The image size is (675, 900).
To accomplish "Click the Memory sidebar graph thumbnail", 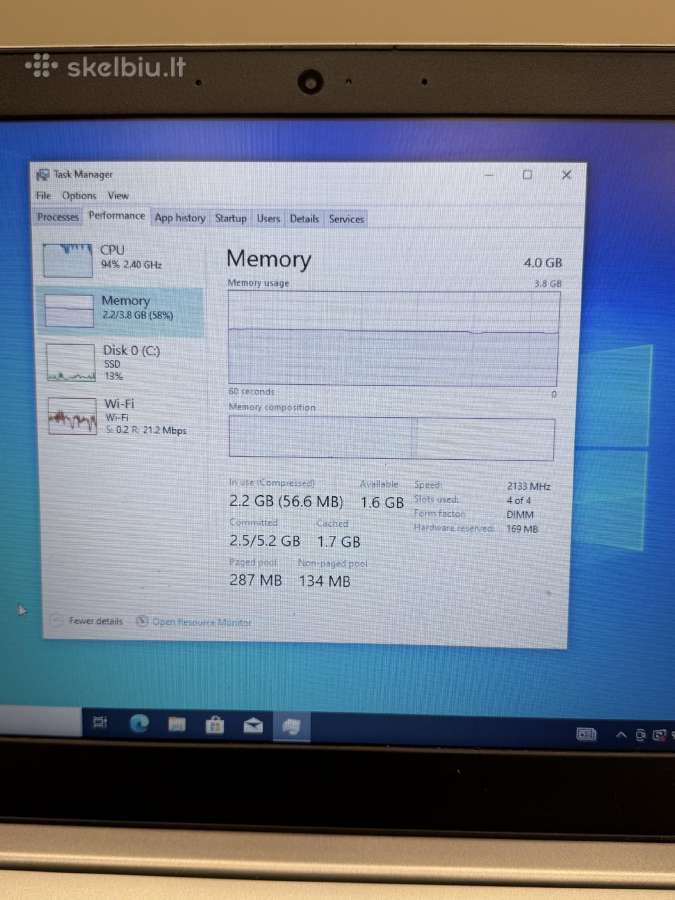I will tap(69, 311).
